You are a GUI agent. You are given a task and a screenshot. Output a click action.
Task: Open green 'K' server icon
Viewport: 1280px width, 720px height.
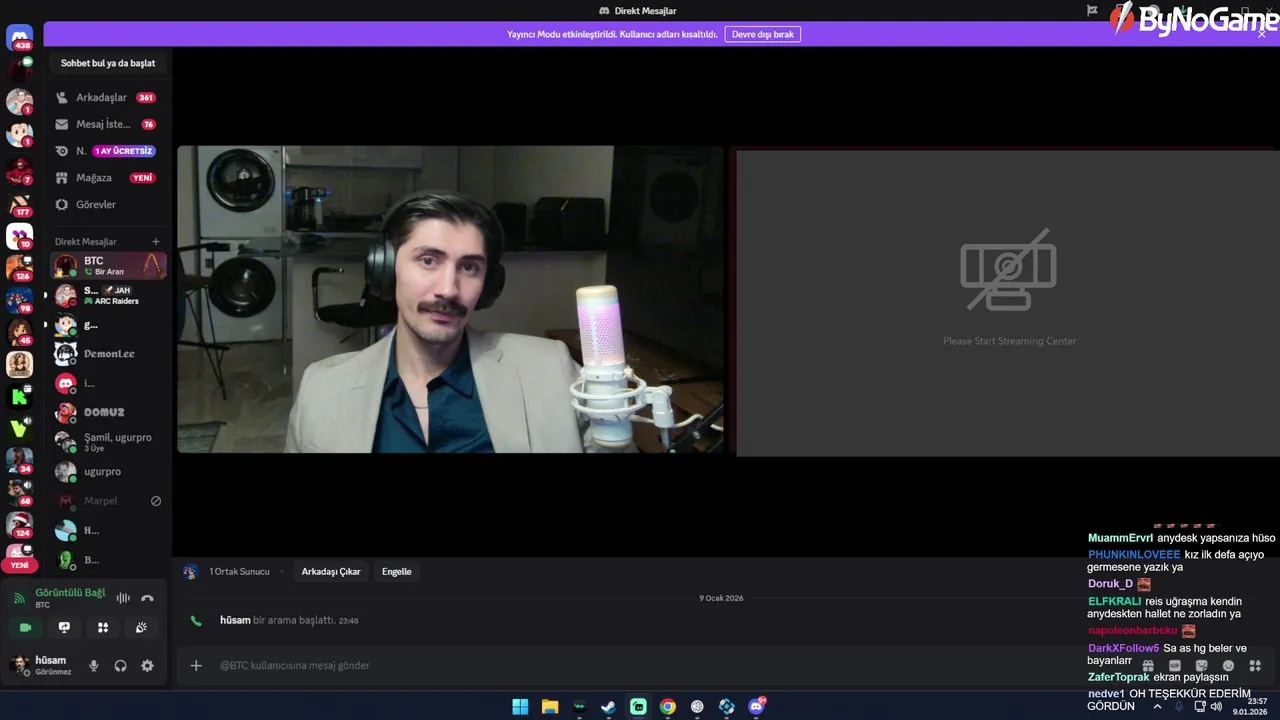click(19, 396)
